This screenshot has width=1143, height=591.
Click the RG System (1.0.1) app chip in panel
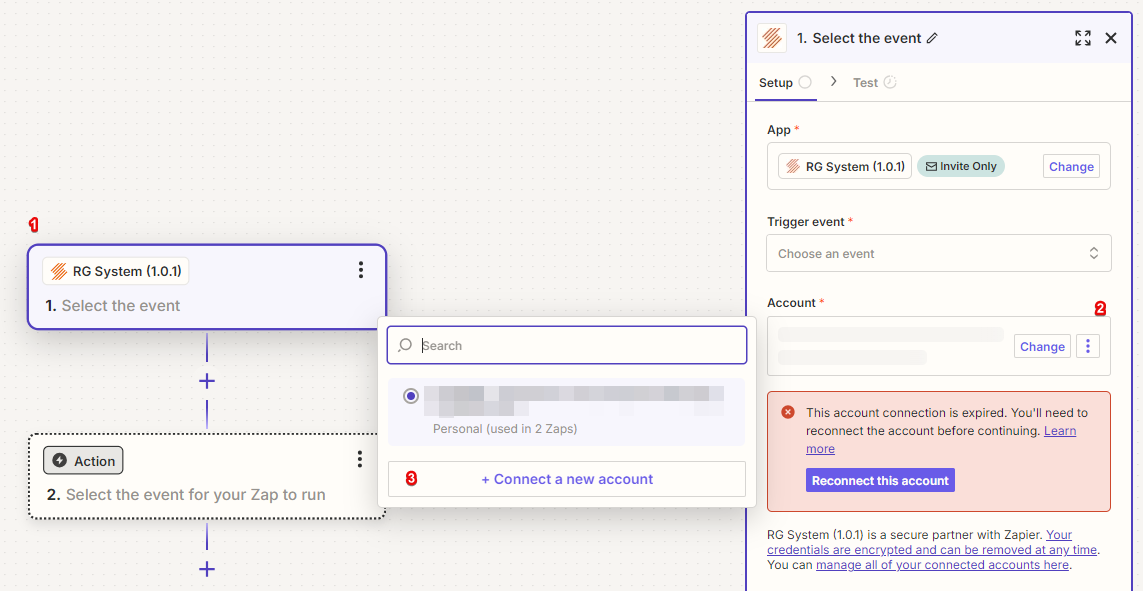pos(845,166)
